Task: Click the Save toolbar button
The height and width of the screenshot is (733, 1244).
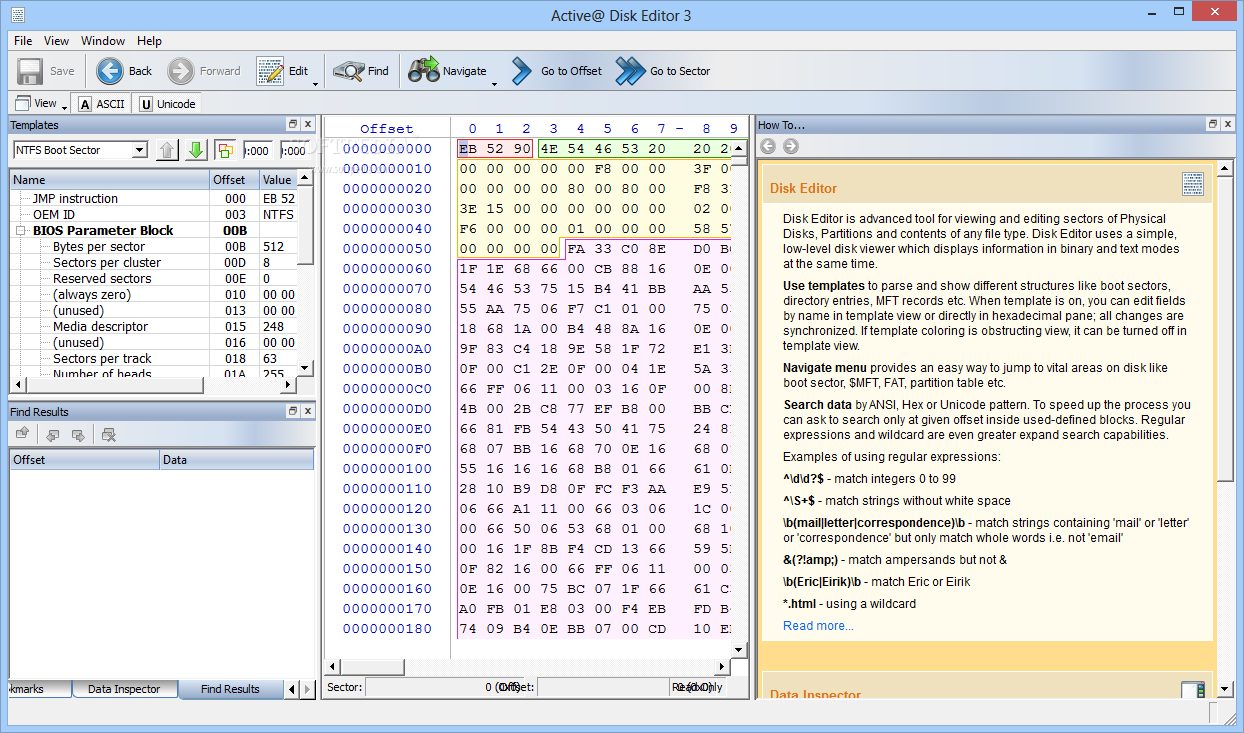Action: (47, 71)
